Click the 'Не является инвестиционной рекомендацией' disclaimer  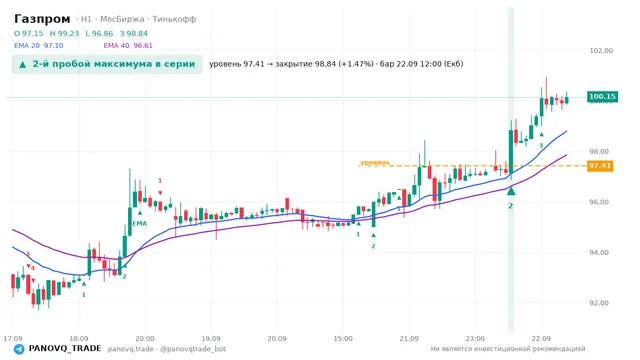(508, 349)
